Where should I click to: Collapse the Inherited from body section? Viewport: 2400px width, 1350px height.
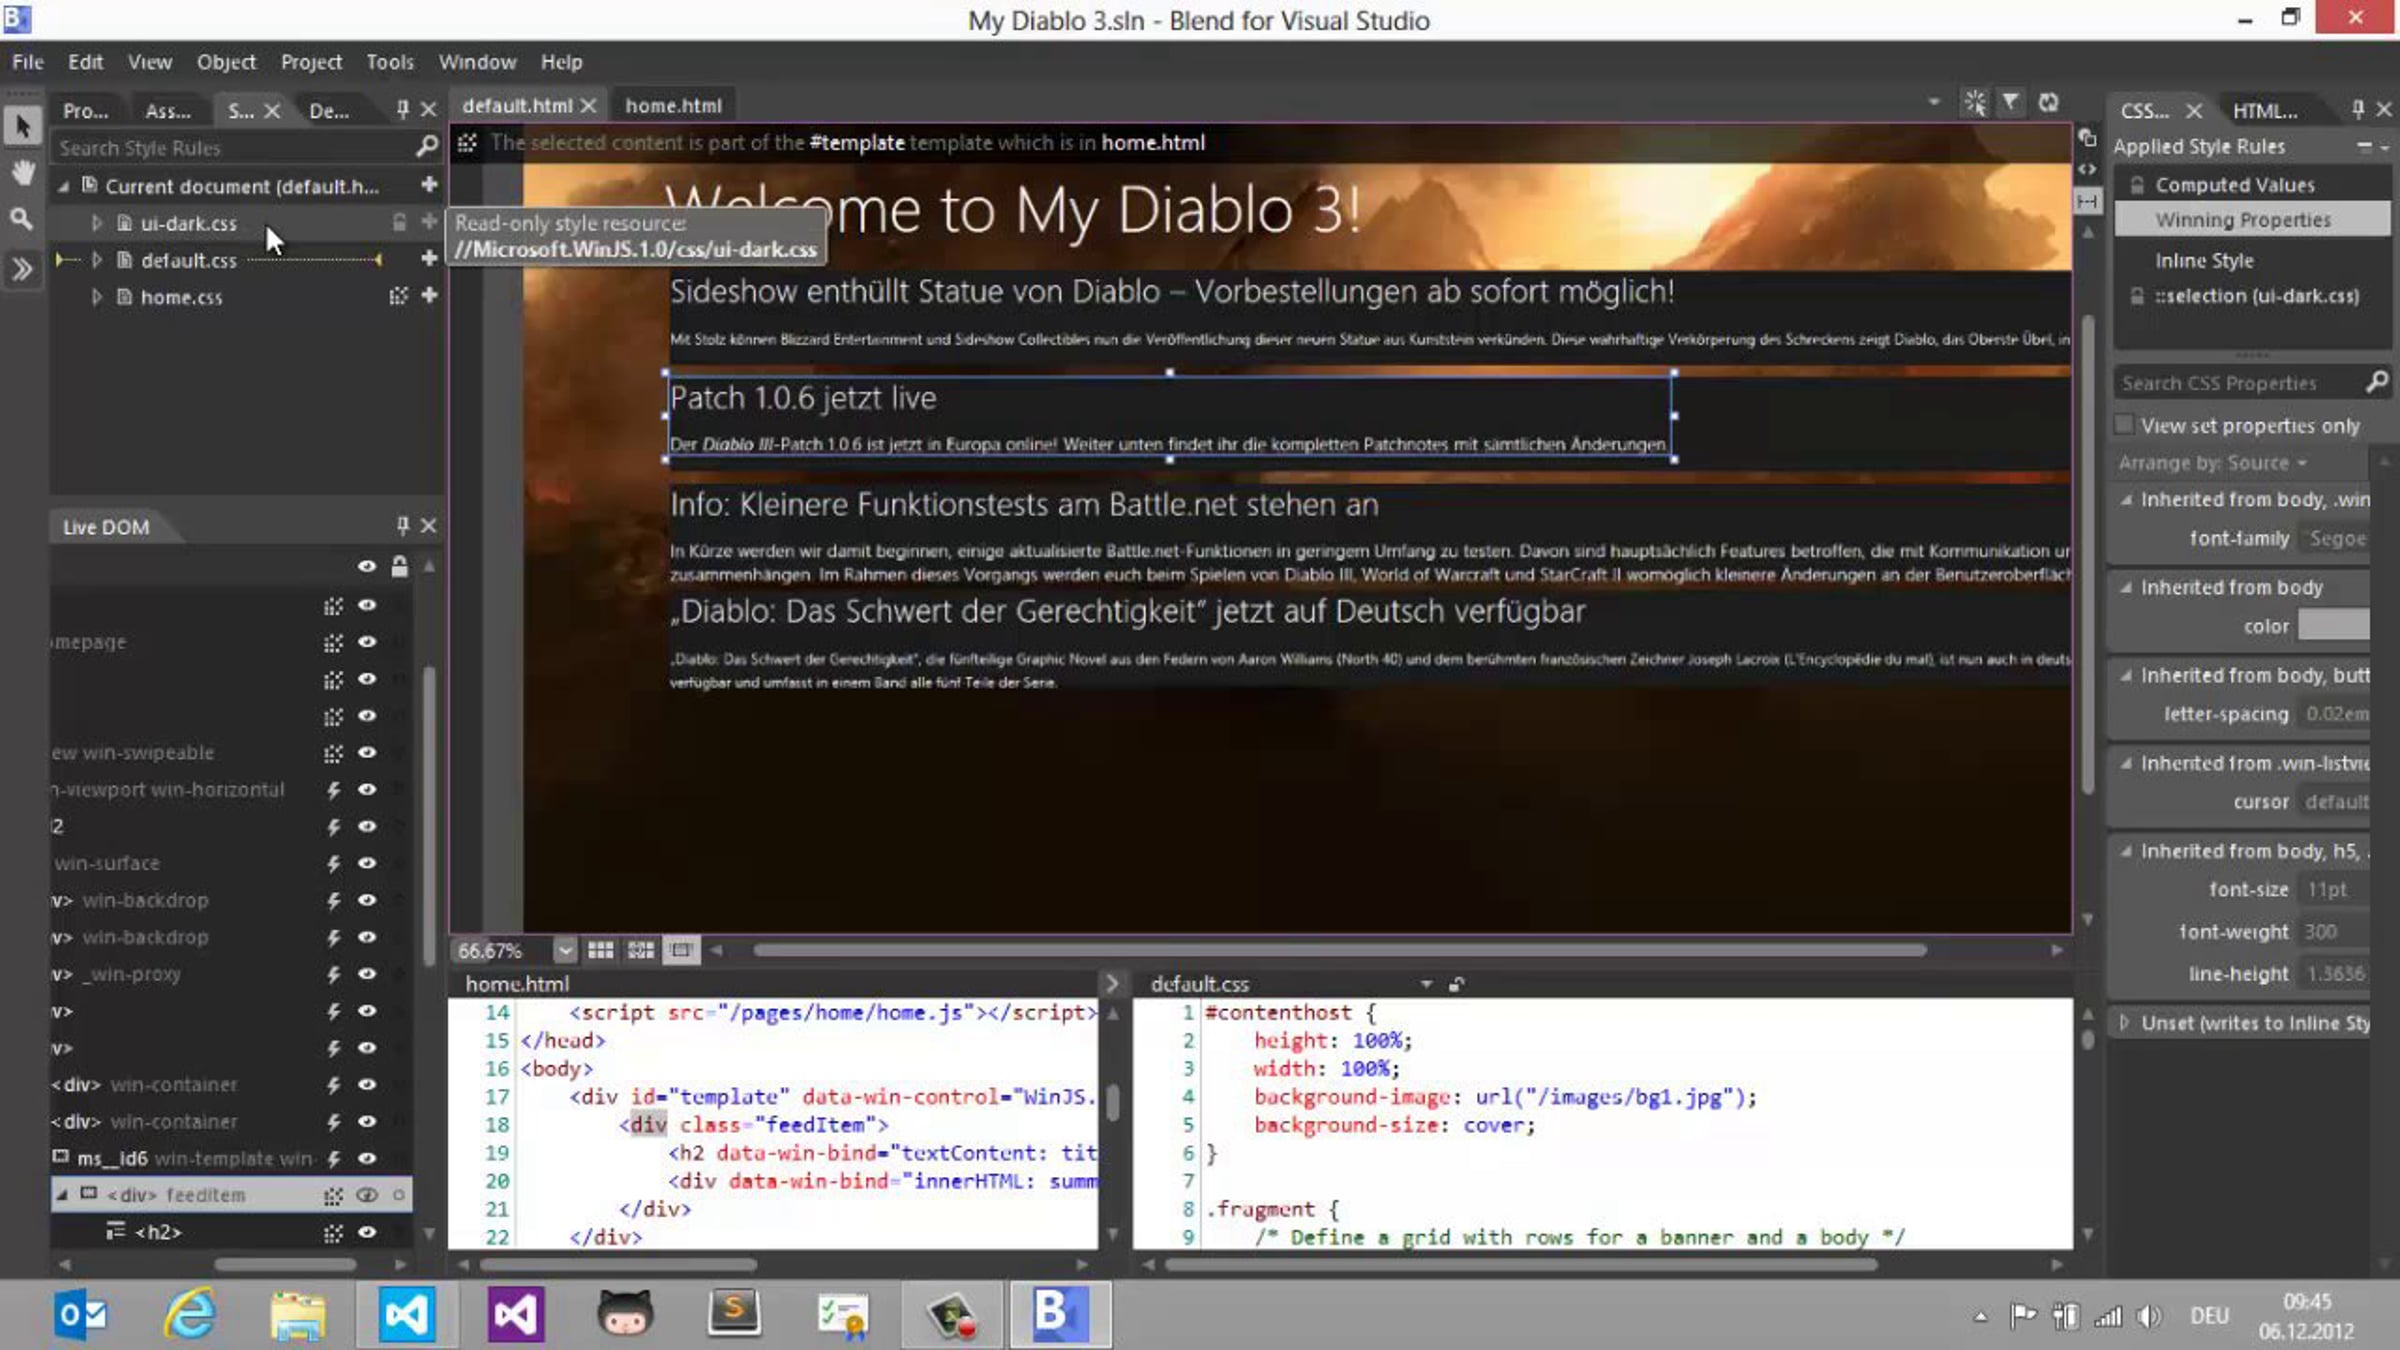click(x=2126, y=588)
